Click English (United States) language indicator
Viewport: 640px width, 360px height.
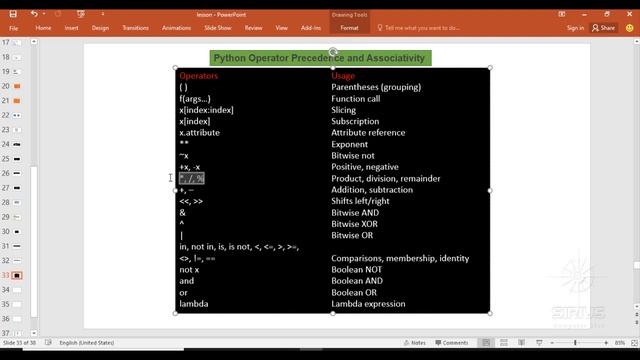(87, 343)
